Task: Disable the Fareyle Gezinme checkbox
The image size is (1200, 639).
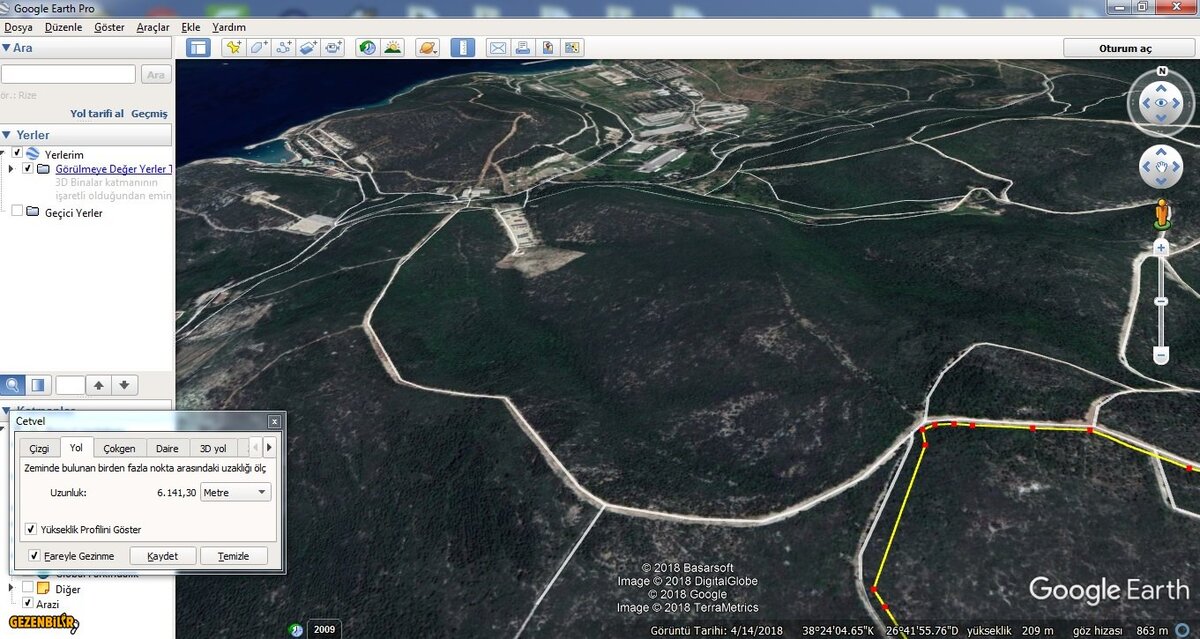Action: (35, 555)
